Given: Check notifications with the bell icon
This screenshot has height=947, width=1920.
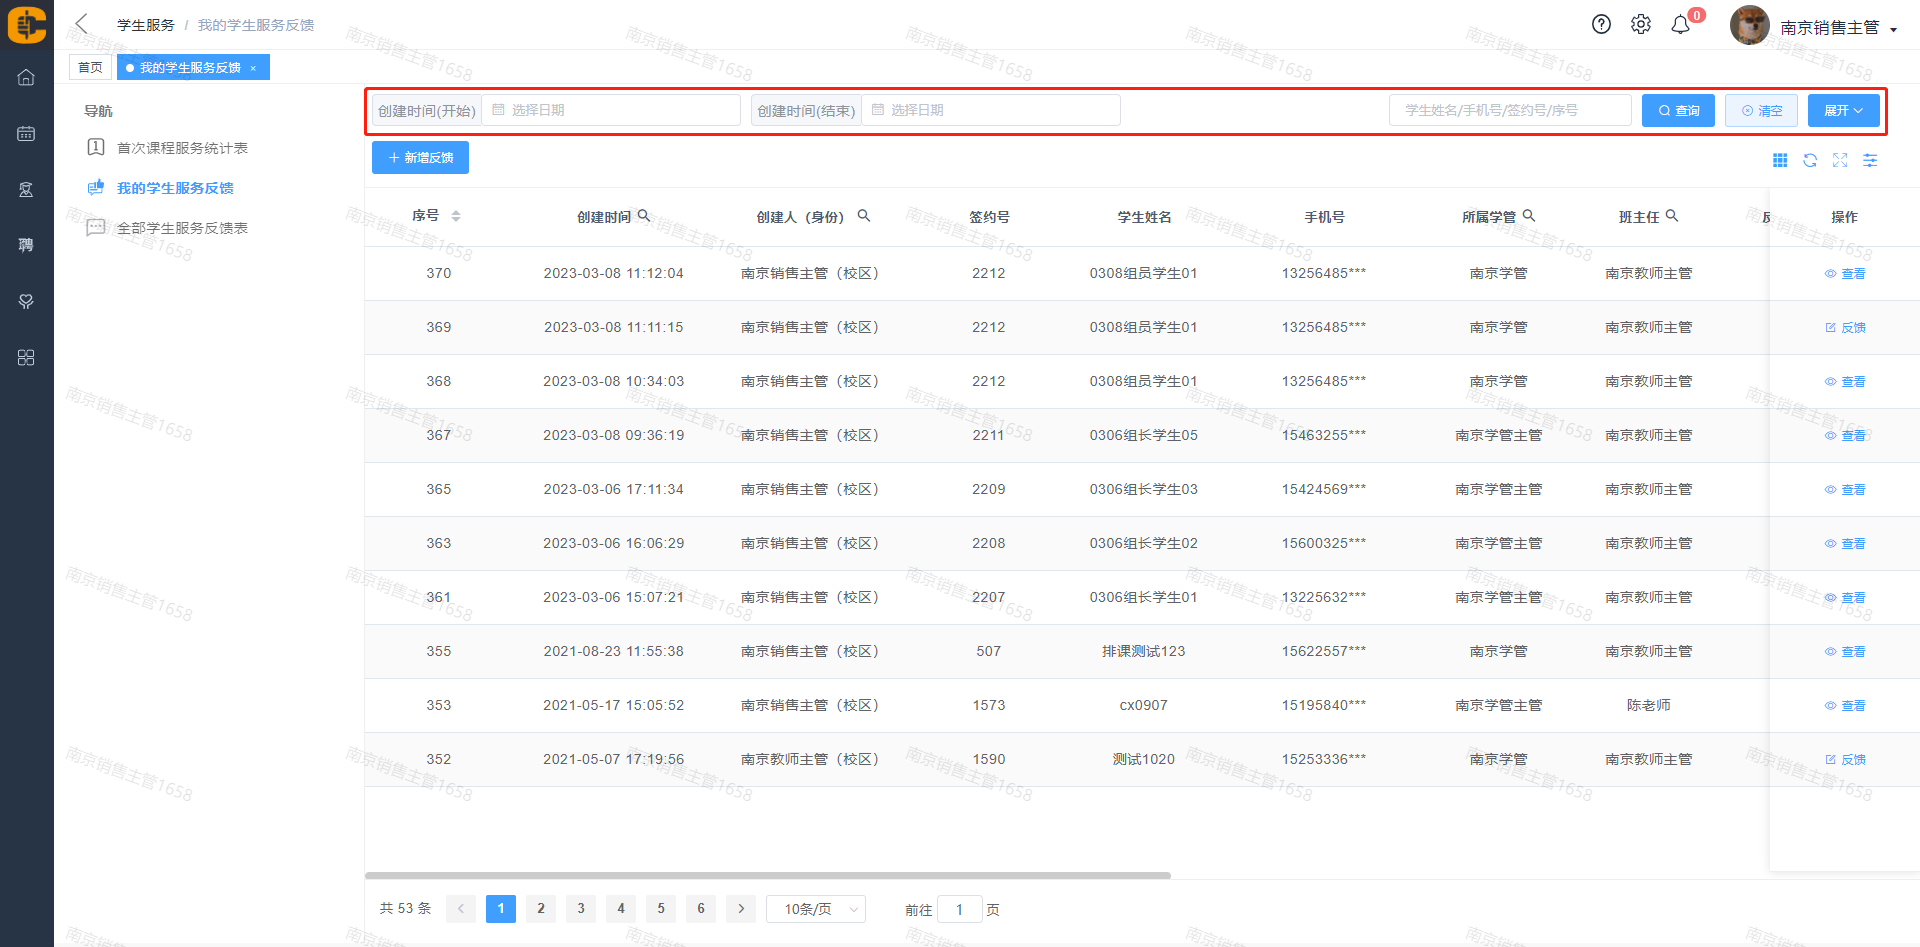Looking at the screenshot, I should (x=1681, y=25).
